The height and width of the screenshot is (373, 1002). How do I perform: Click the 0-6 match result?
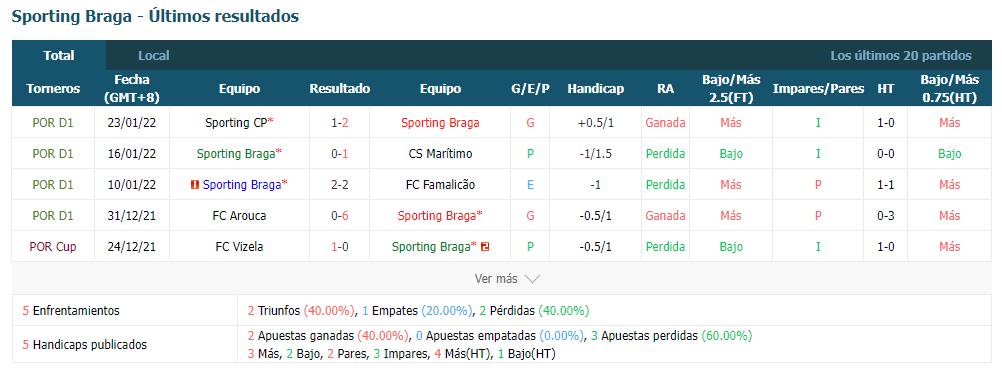click(339, 216)
